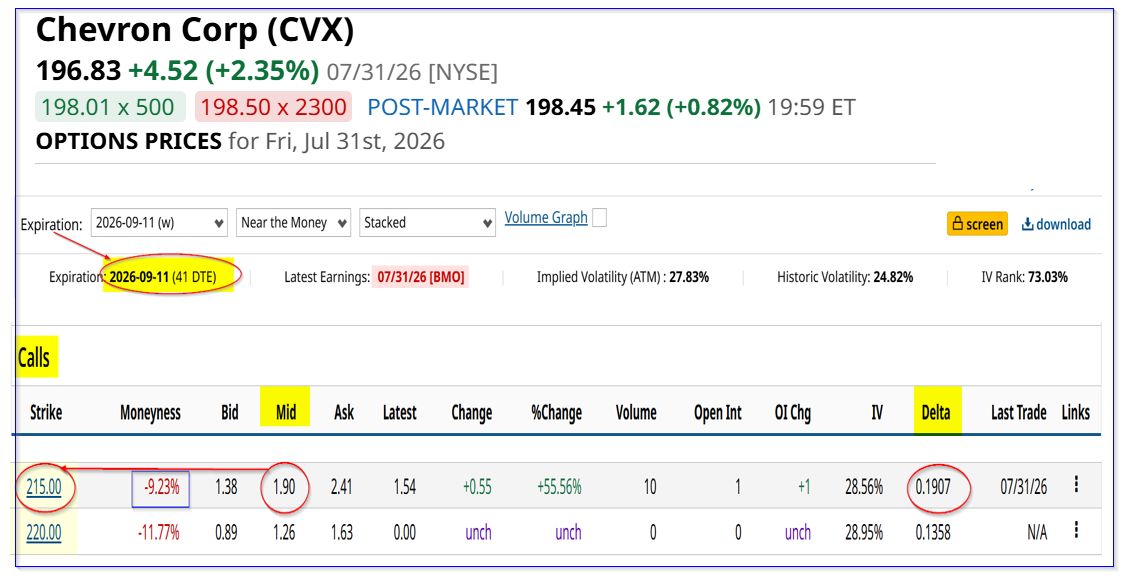Viewport: 1133px width, 578px height.
Task: Open the 220.00 strike link
Action: (44, 533)
